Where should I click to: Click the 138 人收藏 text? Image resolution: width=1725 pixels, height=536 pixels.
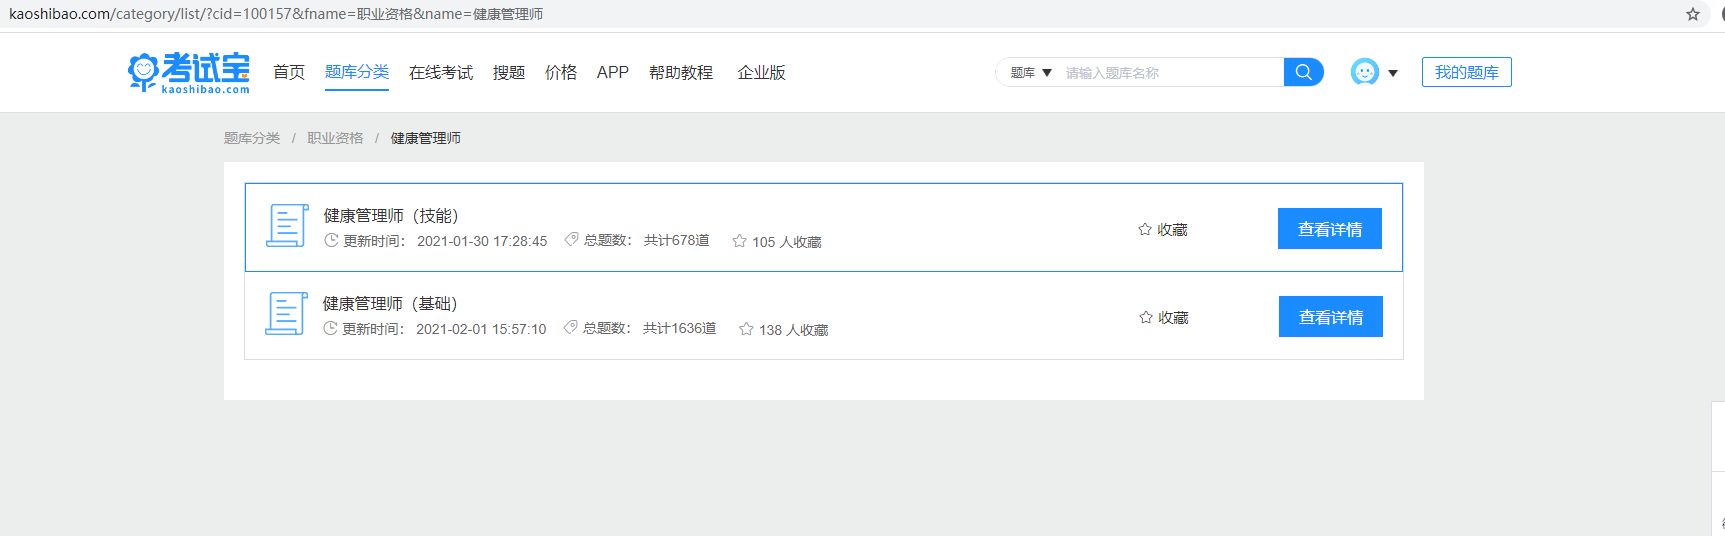(794, 330)
